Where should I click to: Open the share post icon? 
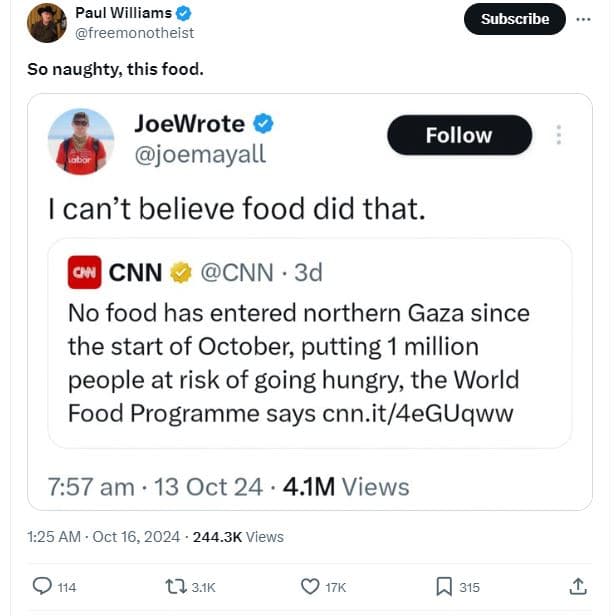pos(578,587)
